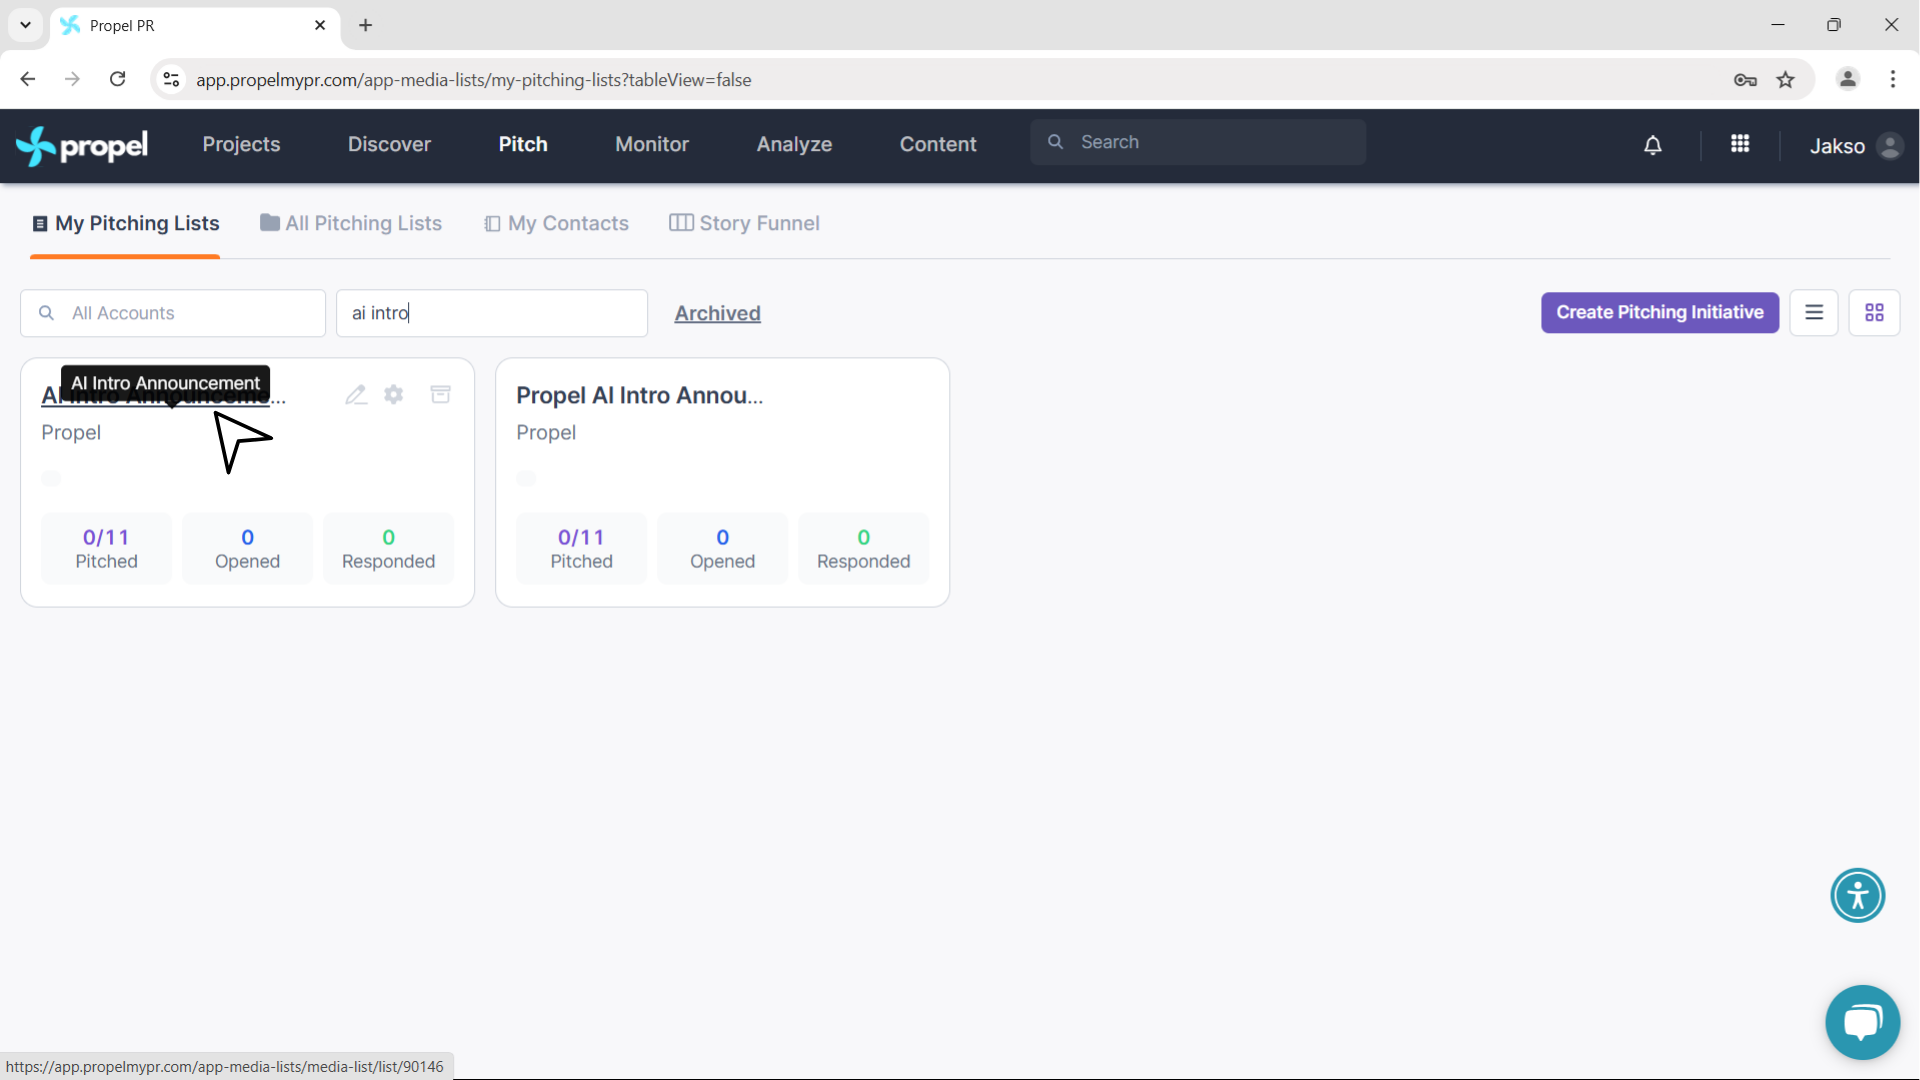Open settings gear on AI Intro Announcement card
This screenshot has height=1080, width=1920.
[x=394, y=395]
